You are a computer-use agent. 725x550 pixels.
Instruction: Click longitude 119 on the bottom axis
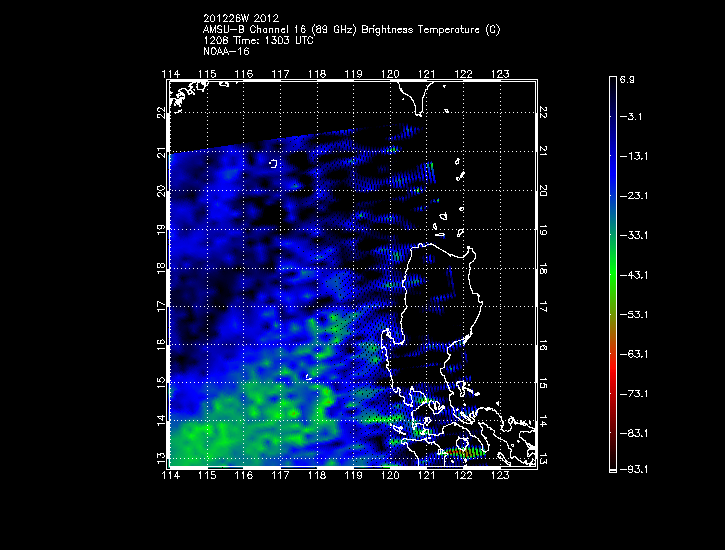[354, 475]
